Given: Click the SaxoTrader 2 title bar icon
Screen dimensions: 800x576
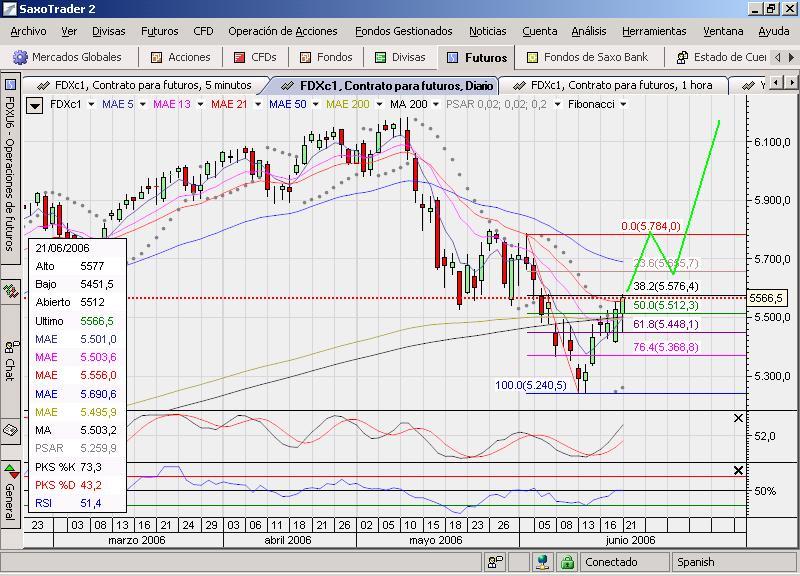Looking at the screenshot, I should click(x=9, y=9).
